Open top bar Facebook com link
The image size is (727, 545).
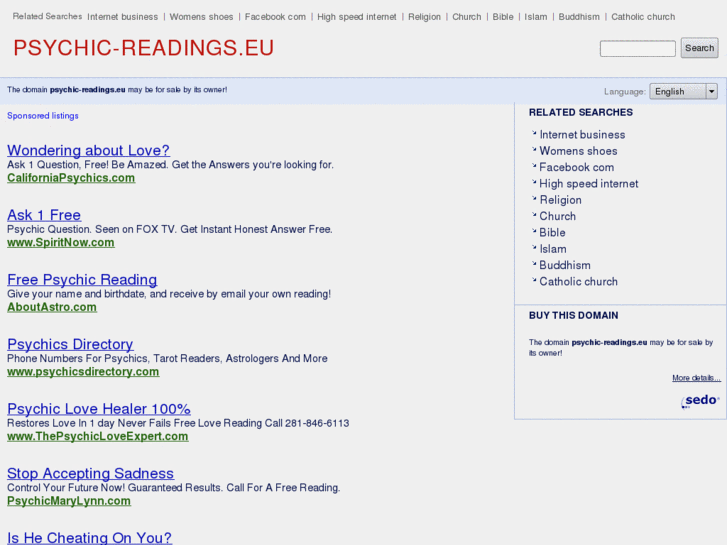tap(275, 17)
